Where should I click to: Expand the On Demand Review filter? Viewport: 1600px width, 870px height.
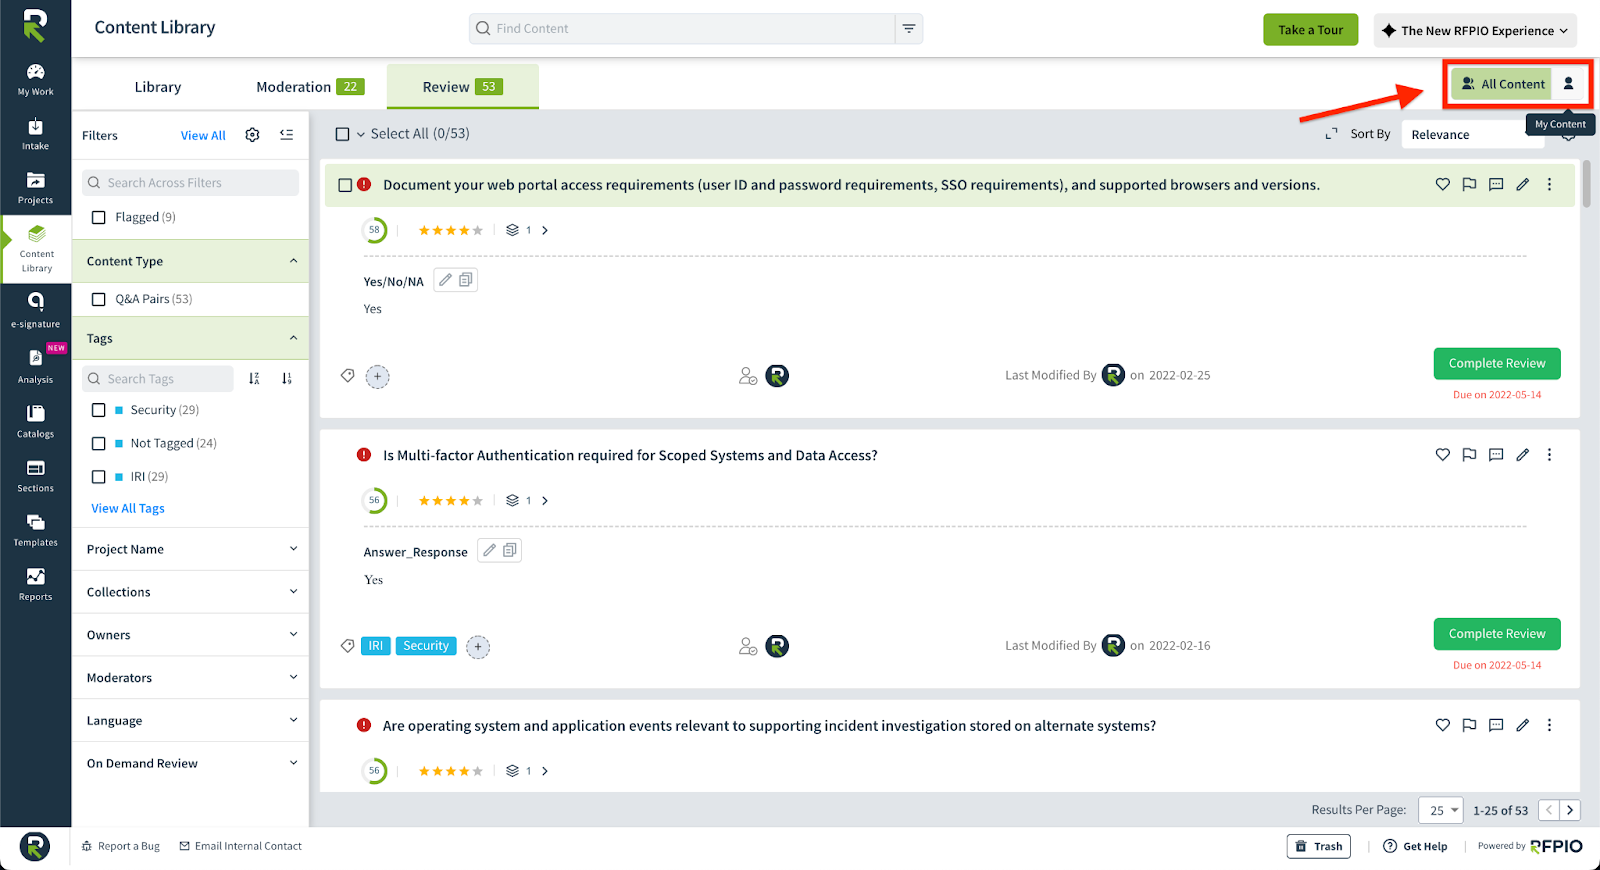pyautogui.click(x=190, y=763)
